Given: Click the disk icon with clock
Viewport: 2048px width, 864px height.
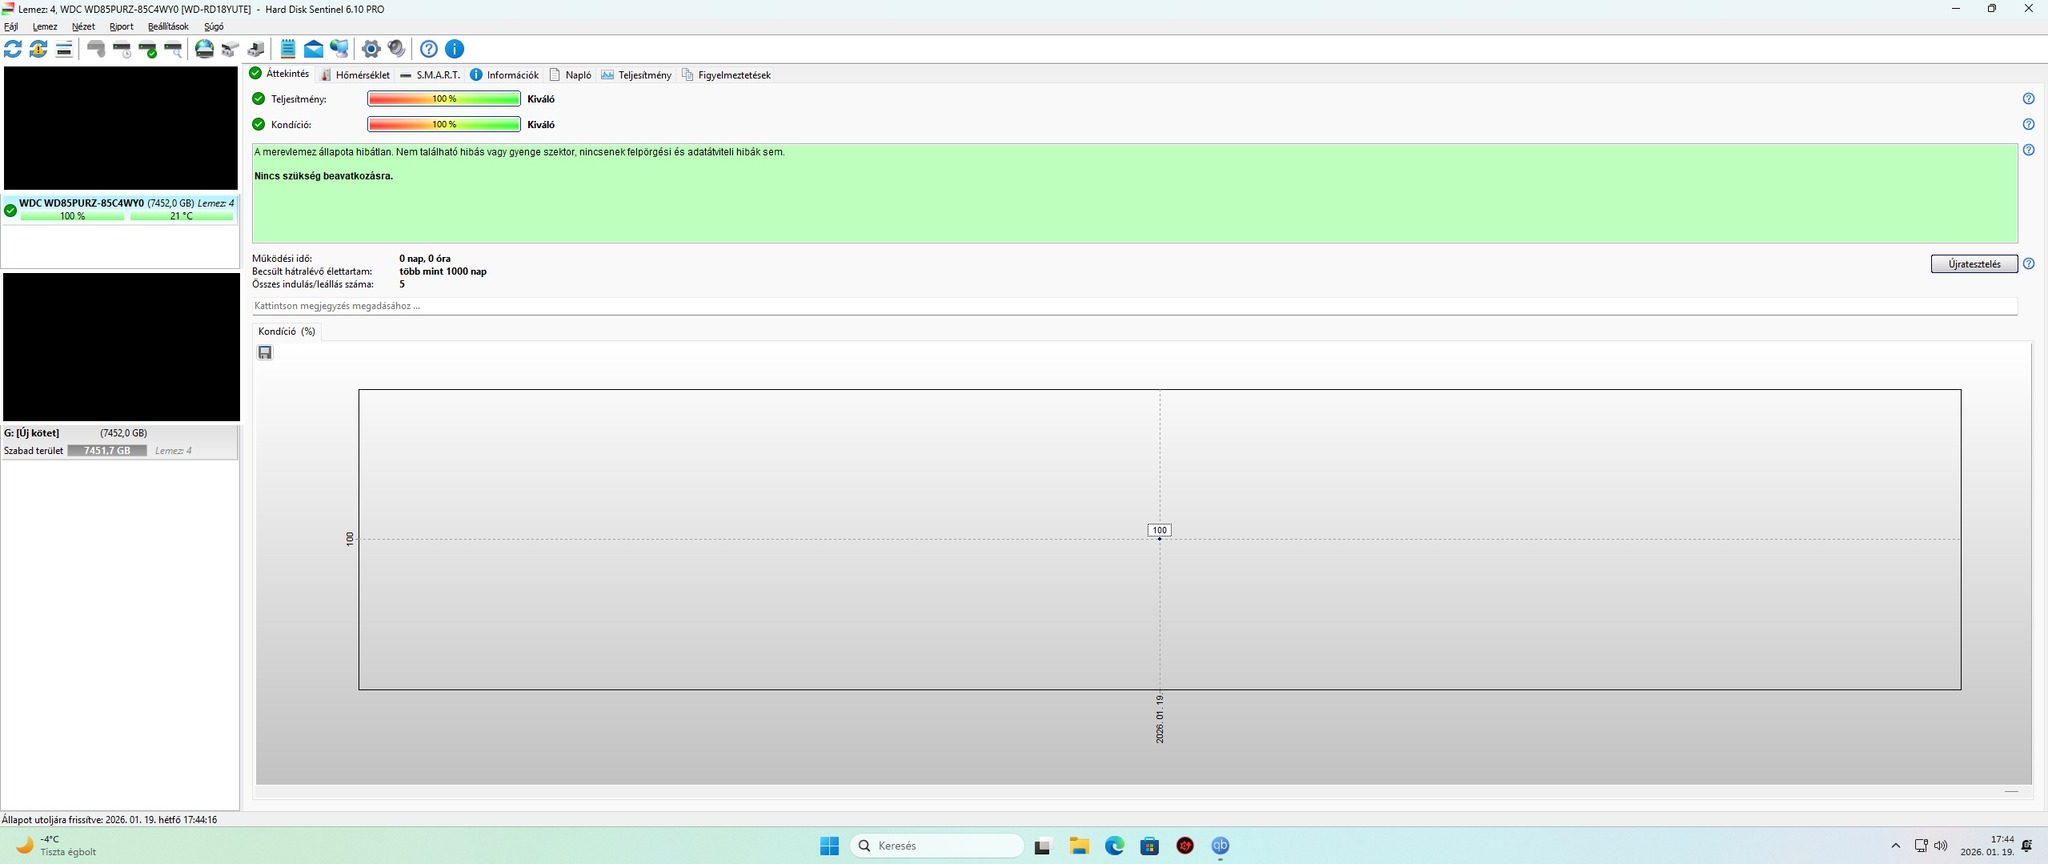Looking at the screenshot, I should pyautogui.click(x=122, y=49).
